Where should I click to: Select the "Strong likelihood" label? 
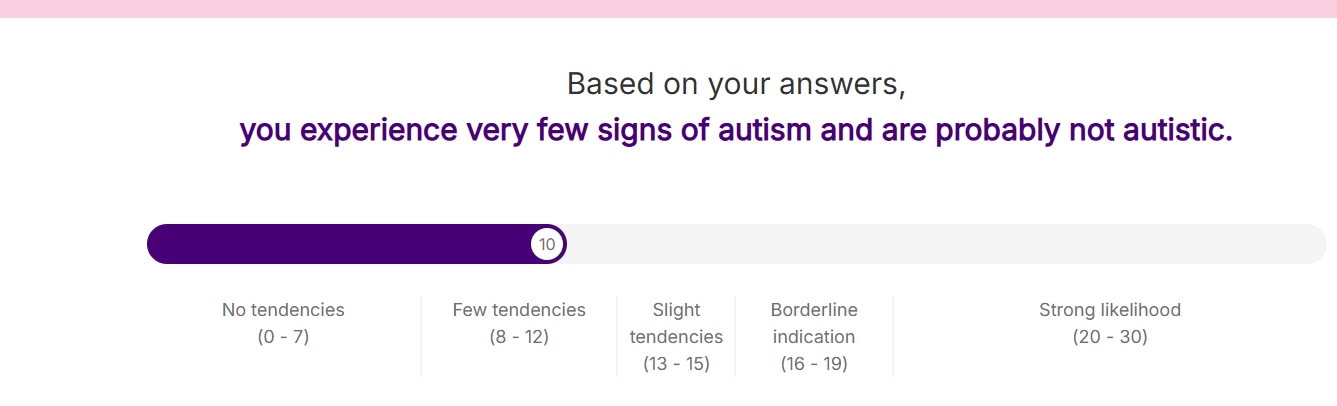point(1110,310)
